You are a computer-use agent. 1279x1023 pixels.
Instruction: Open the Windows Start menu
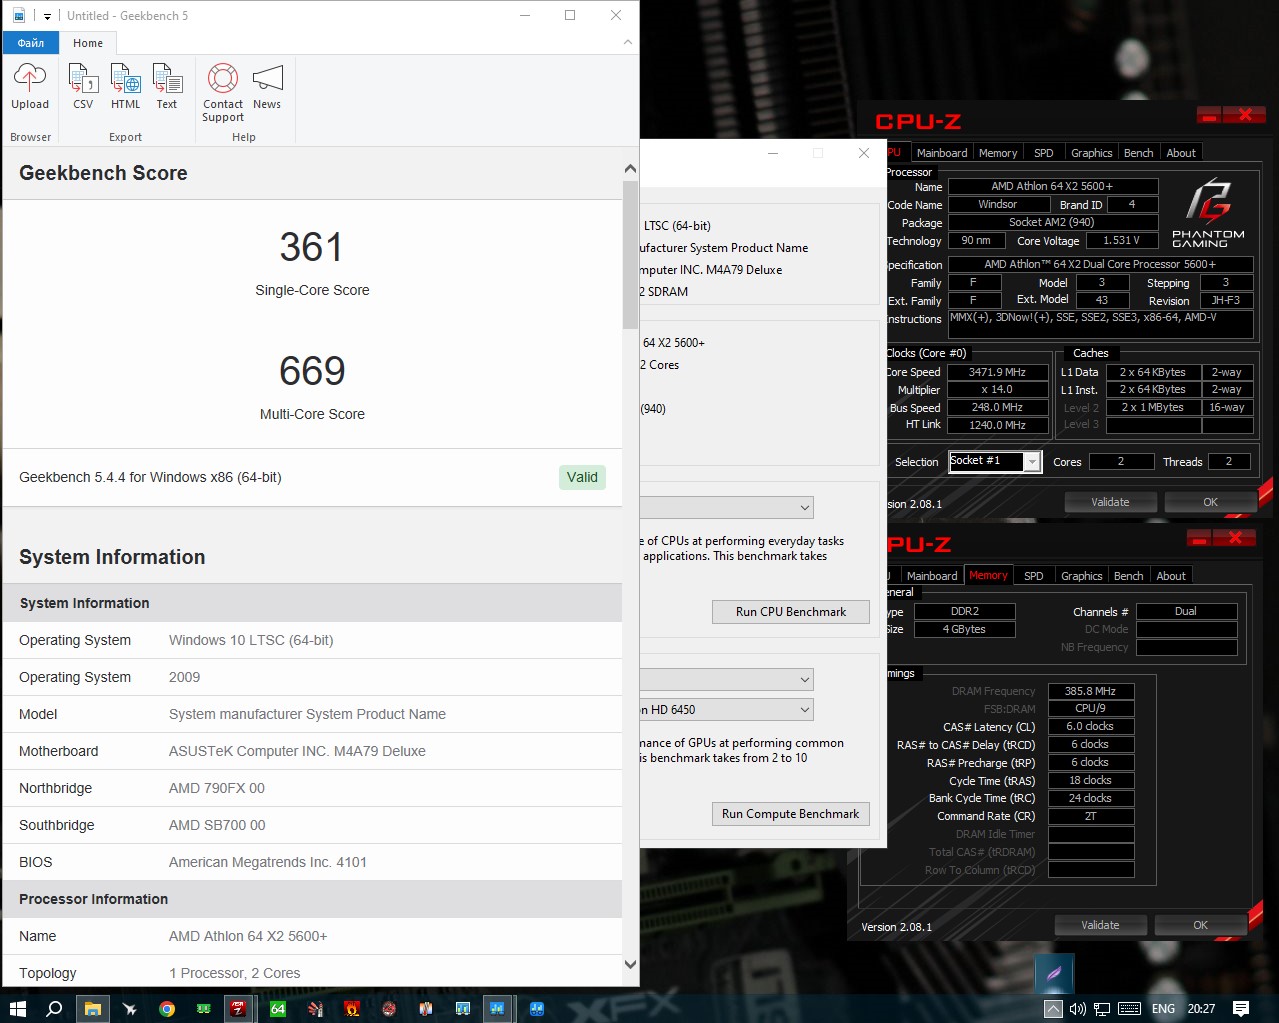coord(17,1008)
